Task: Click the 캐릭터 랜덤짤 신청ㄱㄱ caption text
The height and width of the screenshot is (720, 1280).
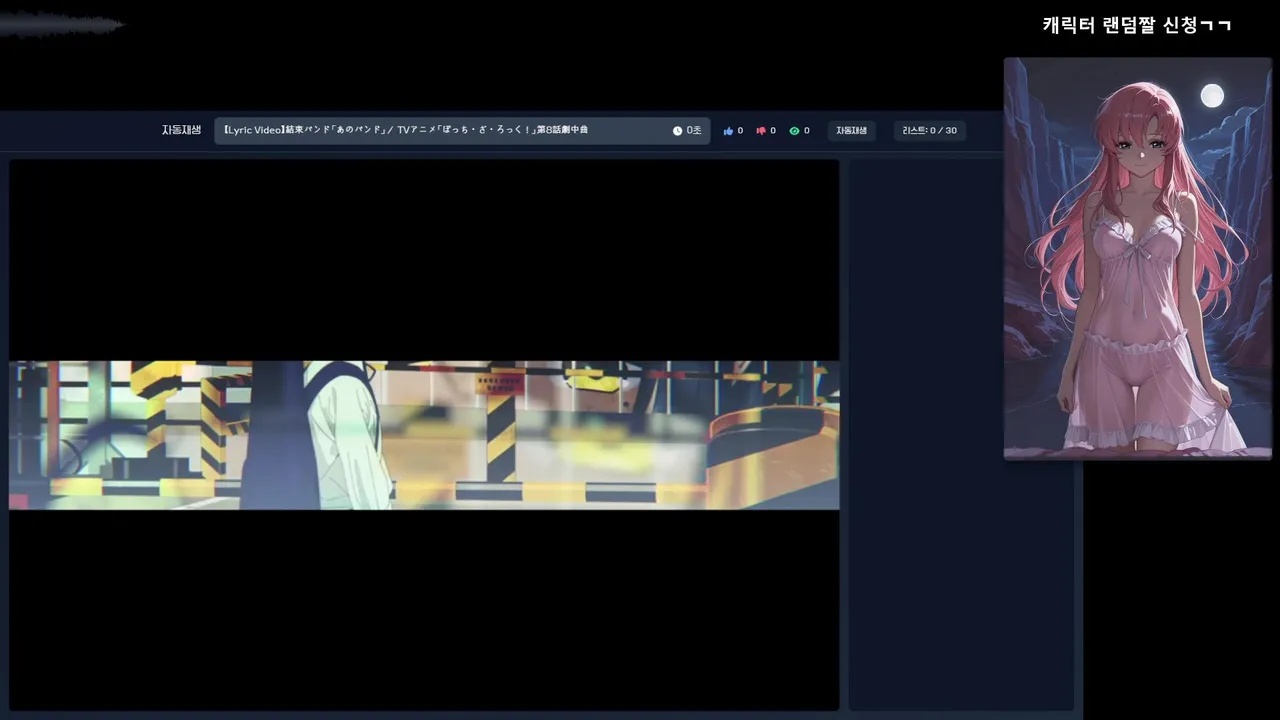Action: point(1137,25)
